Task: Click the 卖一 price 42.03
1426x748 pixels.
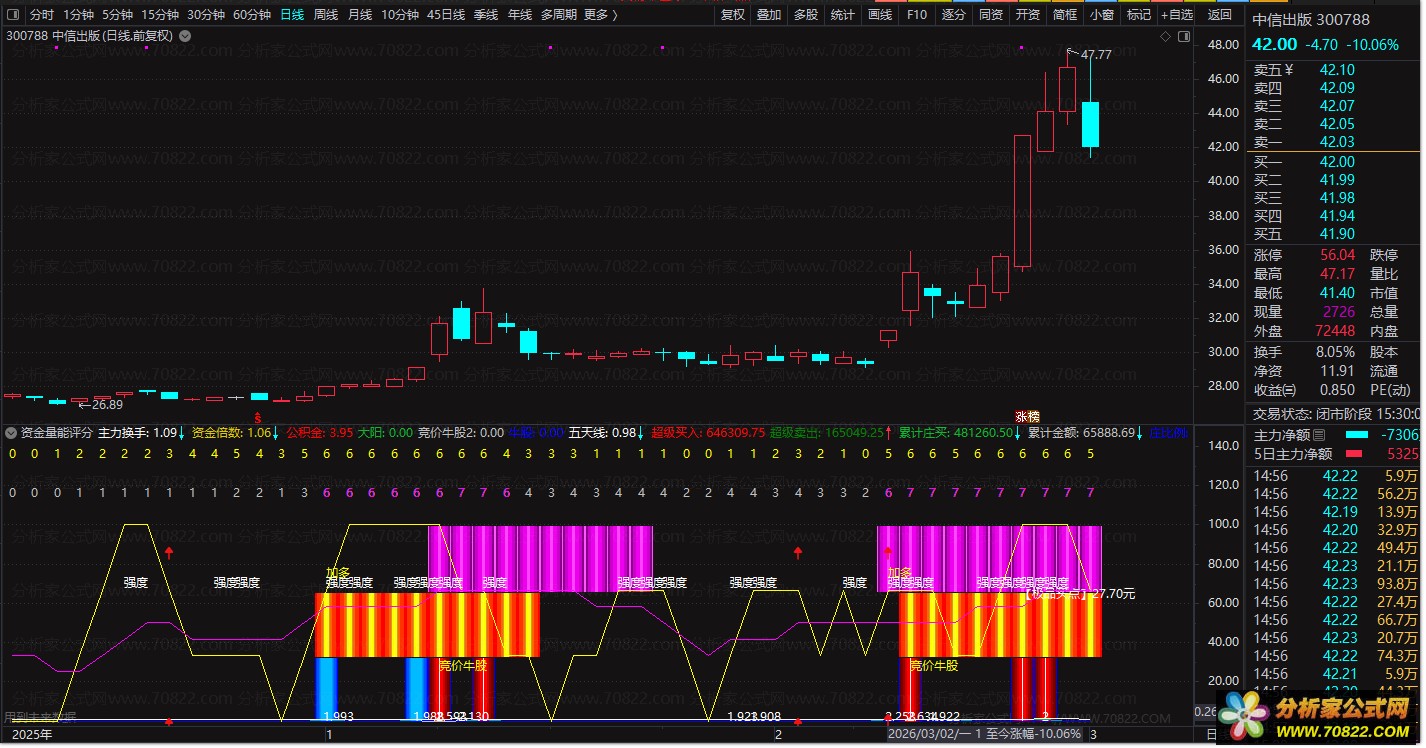Action: (x=1337, y=142)
